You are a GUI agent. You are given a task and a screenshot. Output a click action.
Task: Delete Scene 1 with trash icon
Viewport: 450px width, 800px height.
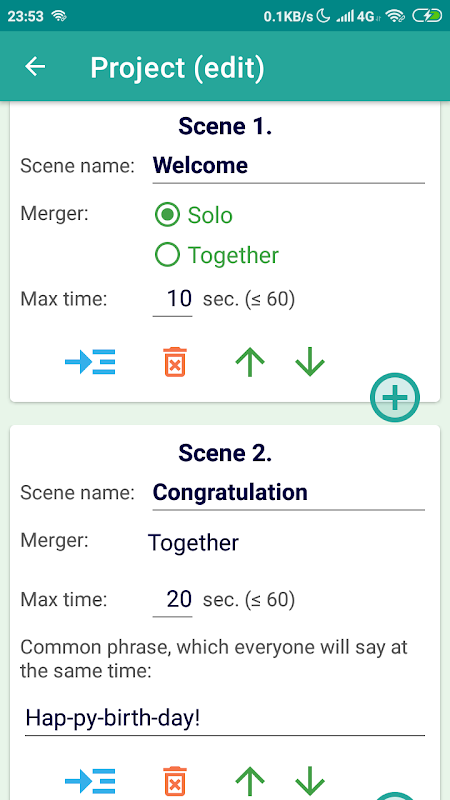(174, 362)
